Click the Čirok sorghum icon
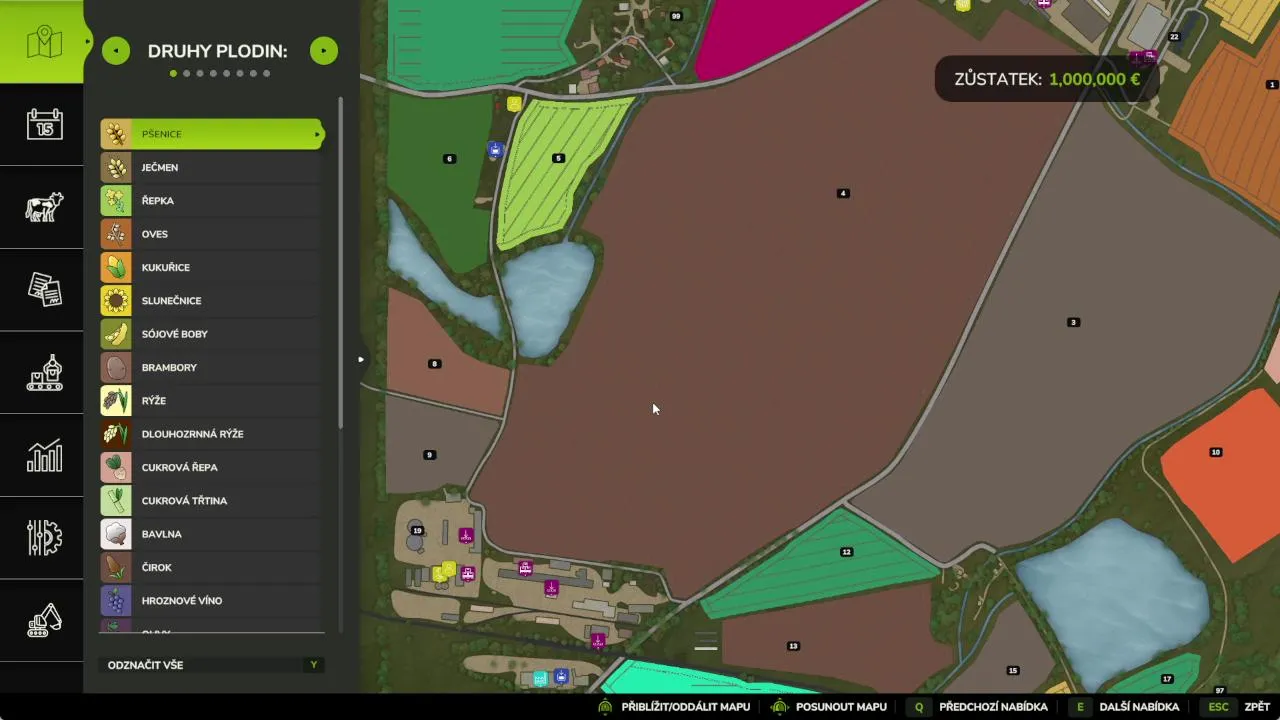 click(116, 567)
